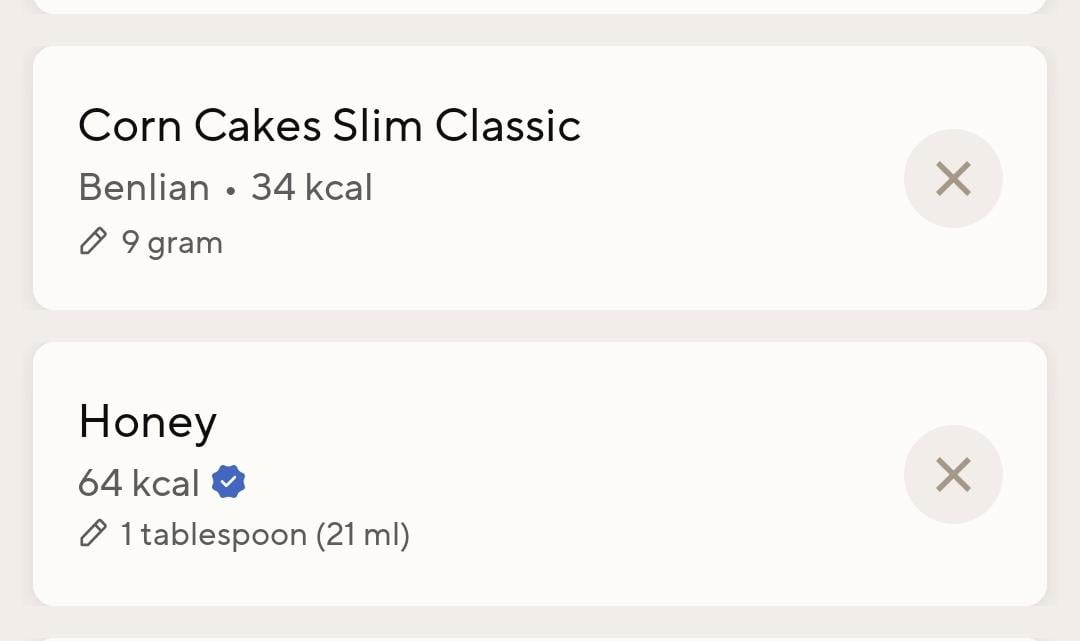Image resolution: width=1080 pixels, height=641 pixels.
Task: Delete the Honey entry with X
Action: [952, 475]
